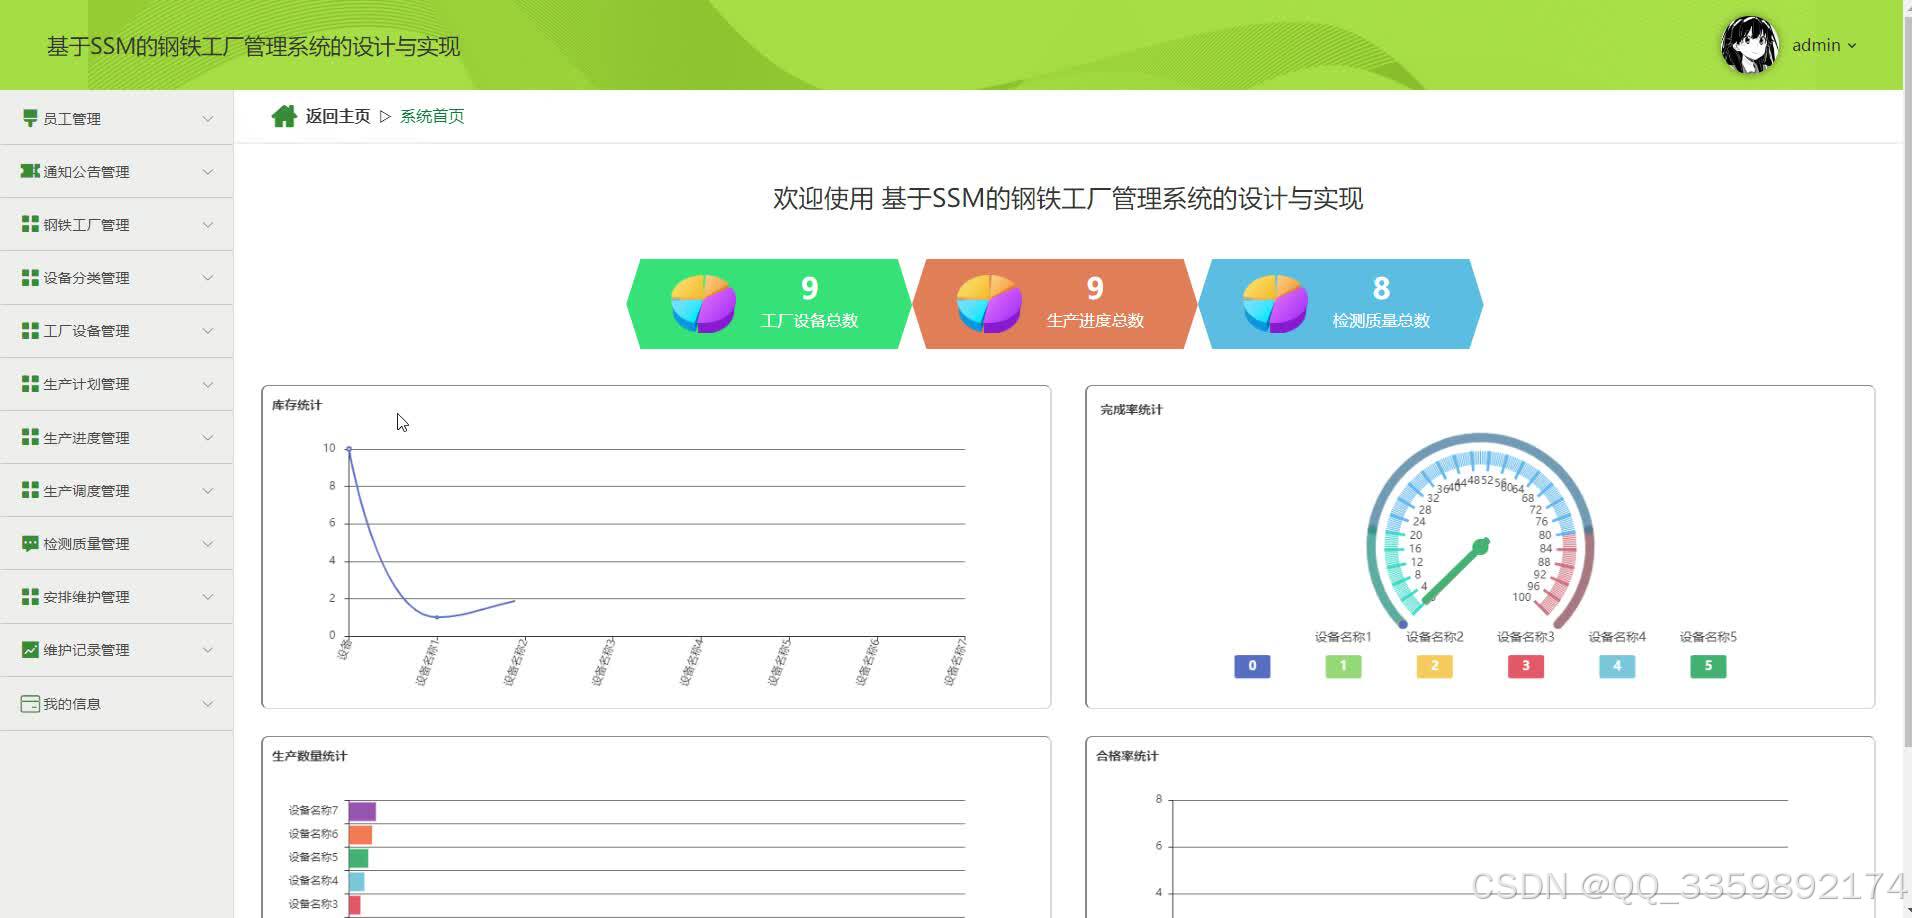Viewport: 1912px width, 918px height.
Task: Click the 我的信息 profile icon
Action: pyautogui.click(x=29, y=703)
